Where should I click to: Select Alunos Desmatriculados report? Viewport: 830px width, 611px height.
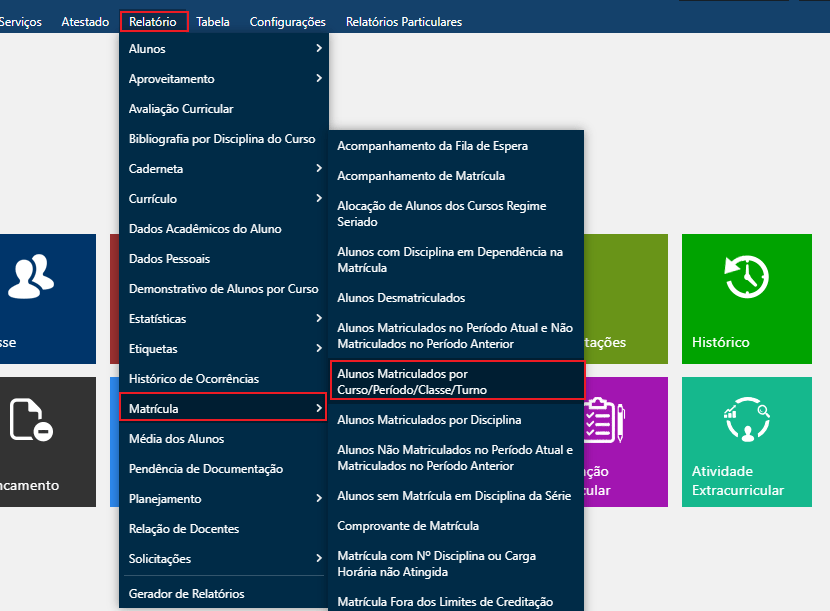(x=401, y=298)
